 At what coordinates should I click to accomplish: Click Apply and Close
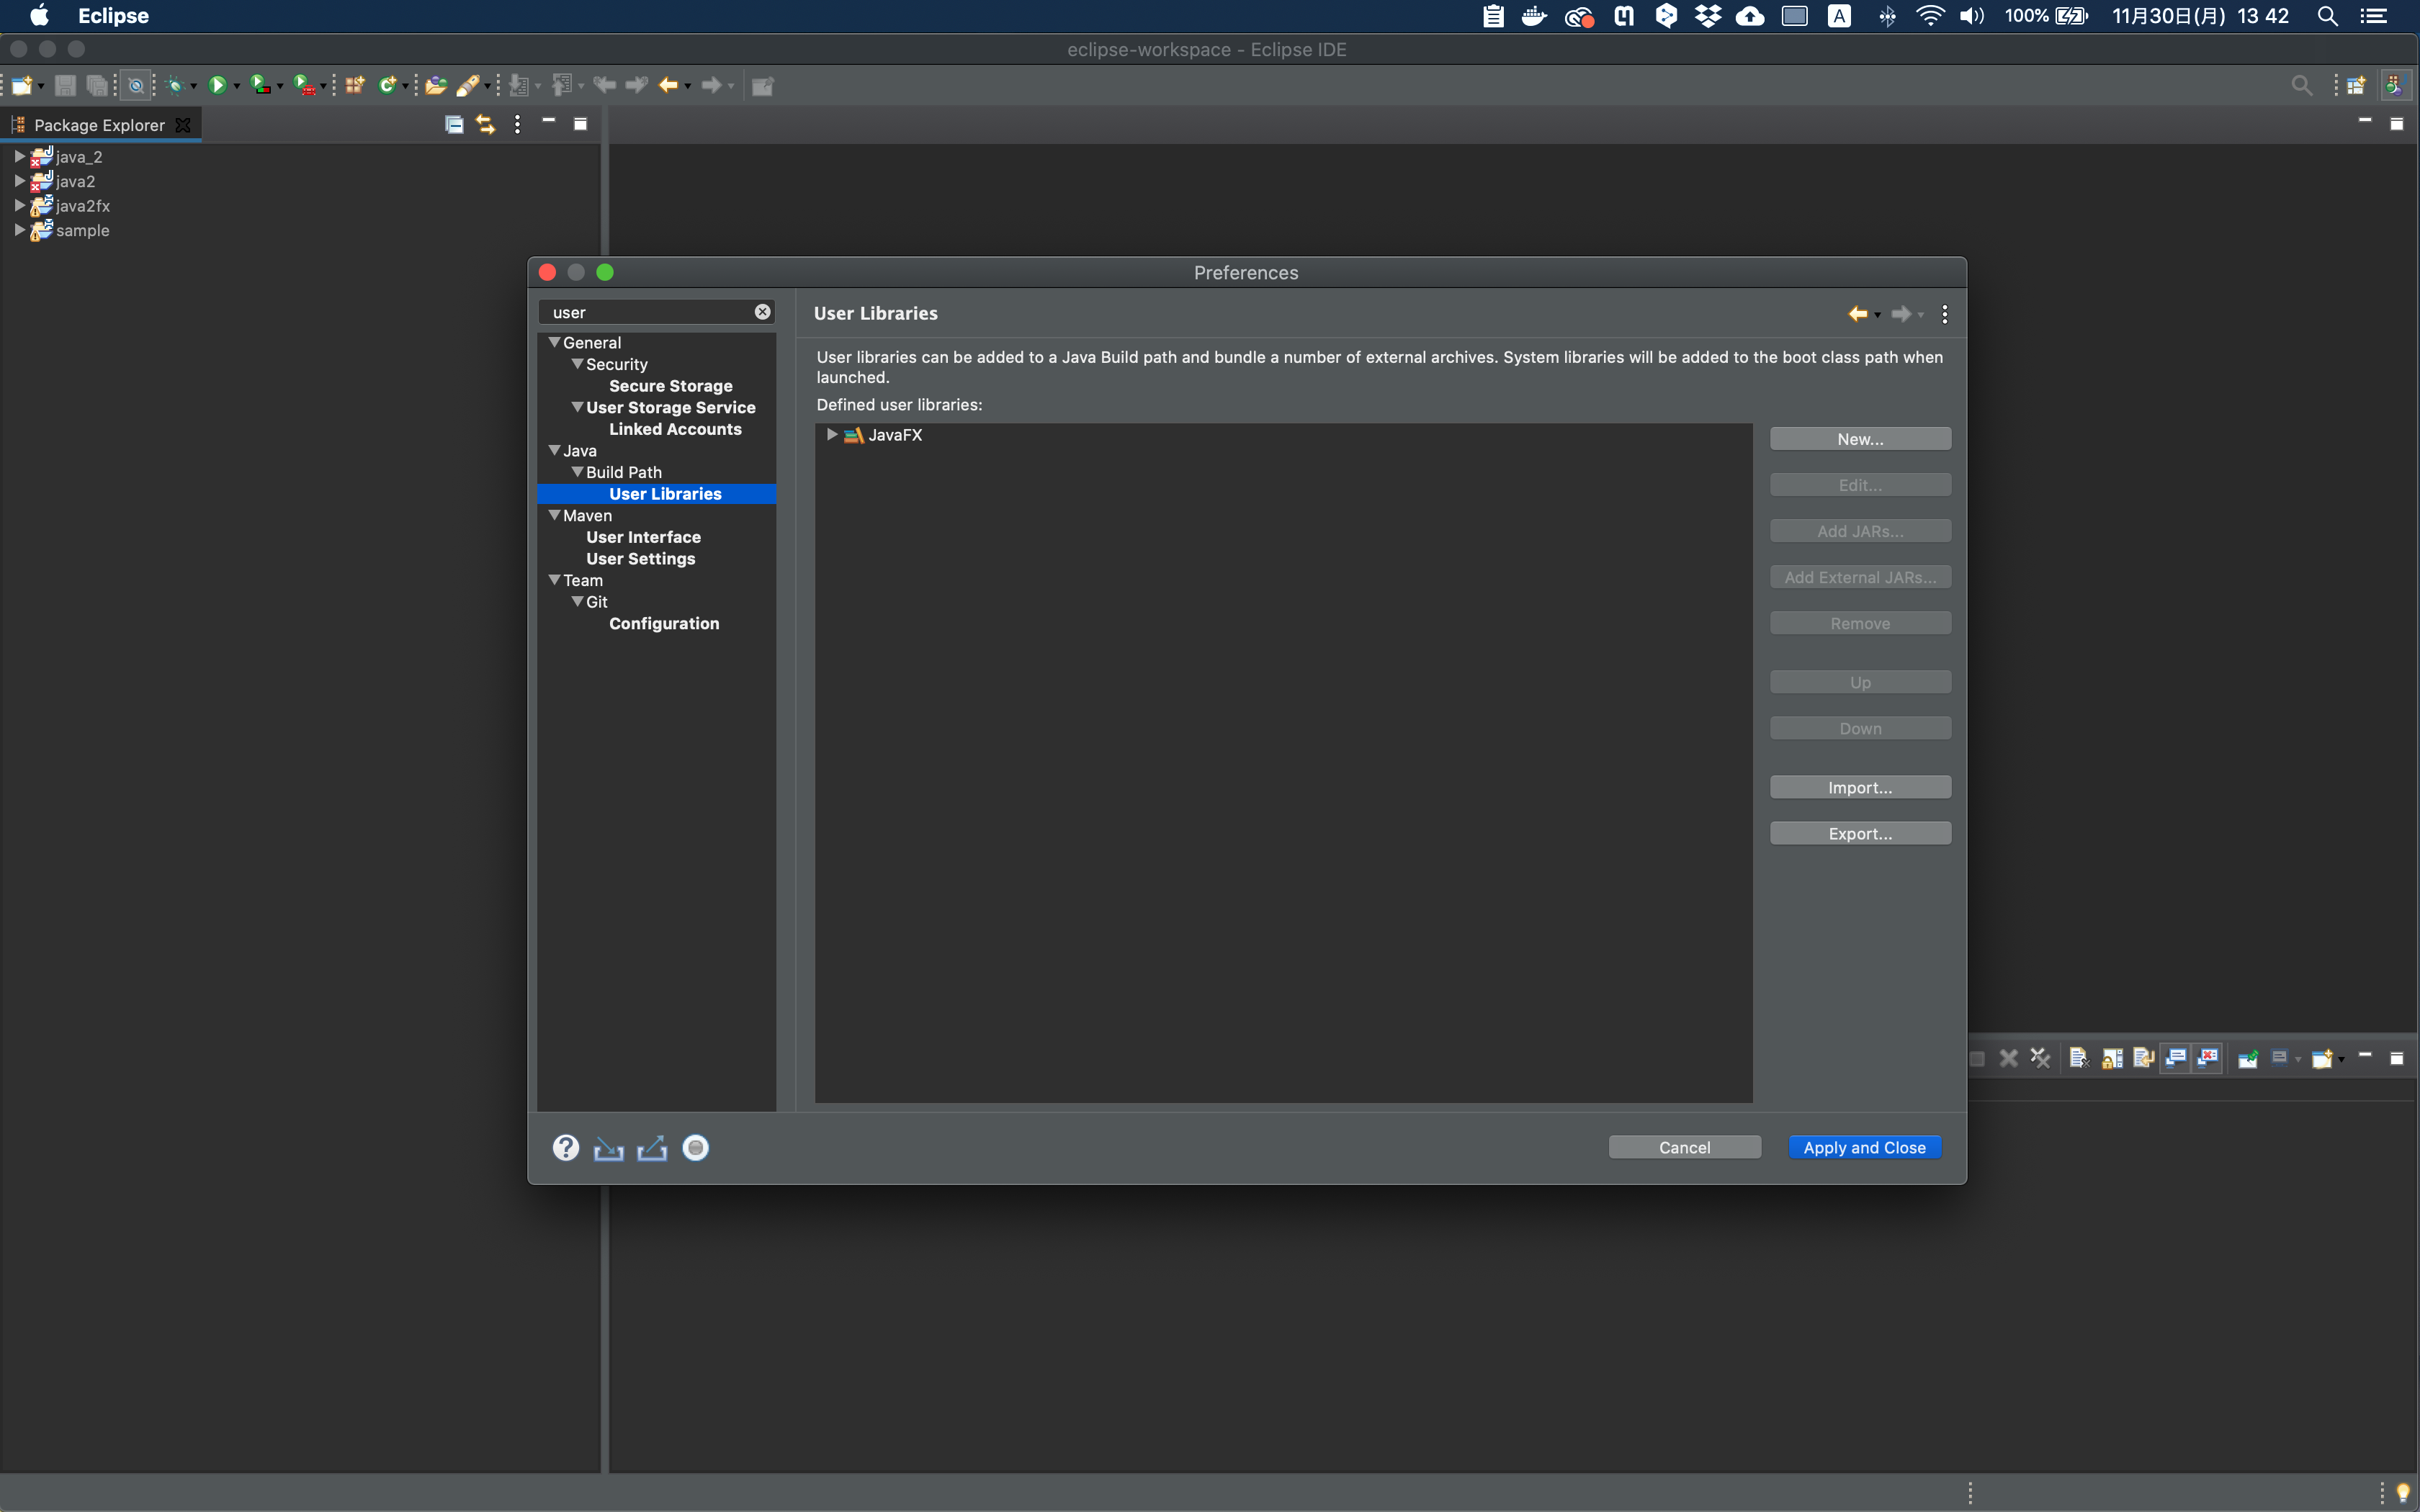tap(1864, 1147)
